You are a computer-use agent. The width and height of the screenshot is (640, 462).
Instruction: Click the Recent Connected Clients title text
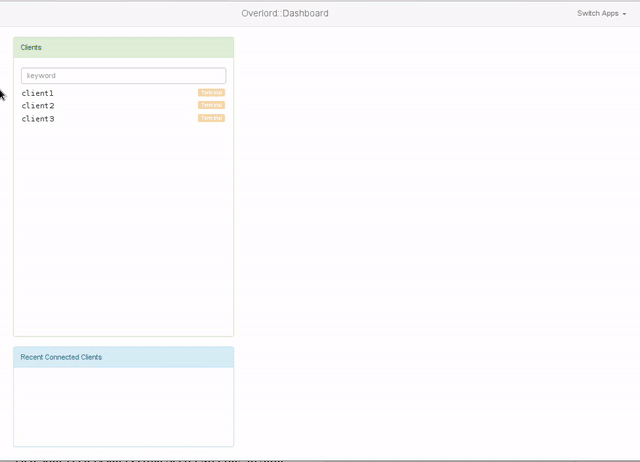61,357
